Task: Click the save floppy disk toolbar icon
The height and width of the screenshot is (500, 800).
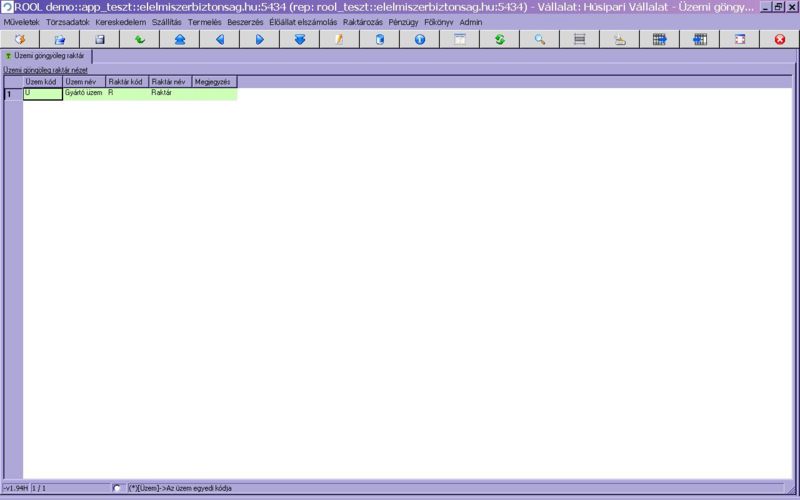Action: click(100, 39)
